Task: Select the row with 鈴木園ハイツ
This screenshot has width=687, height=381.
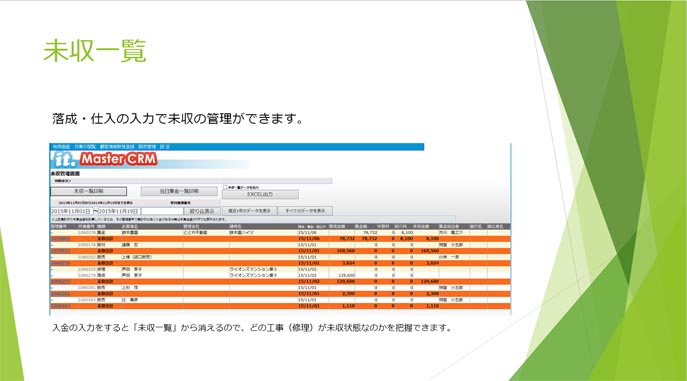Action: click(x=280, y=233)
